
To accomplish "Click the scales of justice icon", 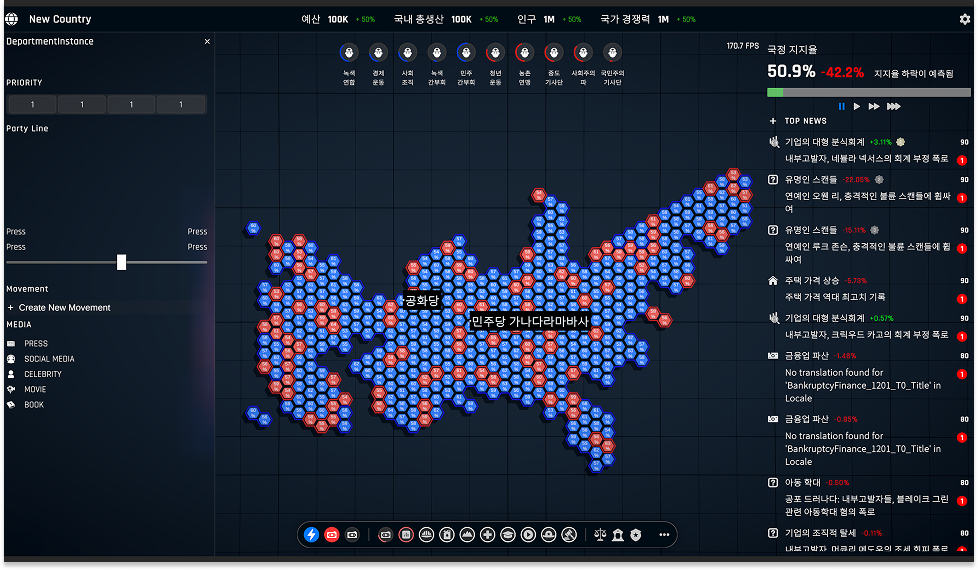I will tap(600, 535).
